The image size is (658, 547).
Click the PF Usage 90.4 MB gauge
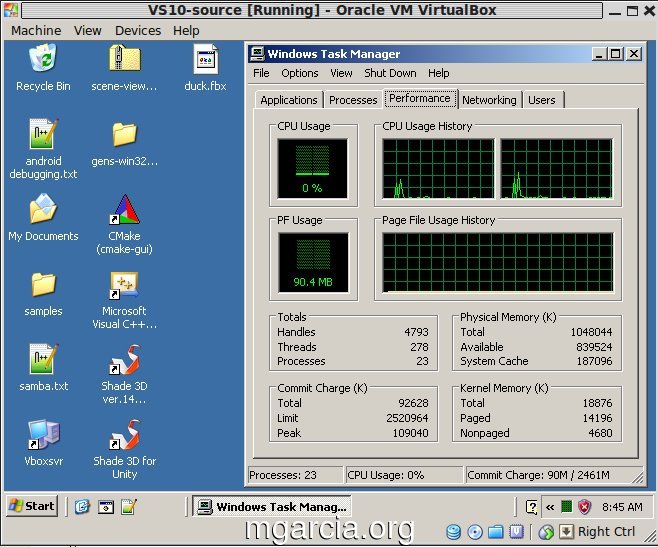313,262
